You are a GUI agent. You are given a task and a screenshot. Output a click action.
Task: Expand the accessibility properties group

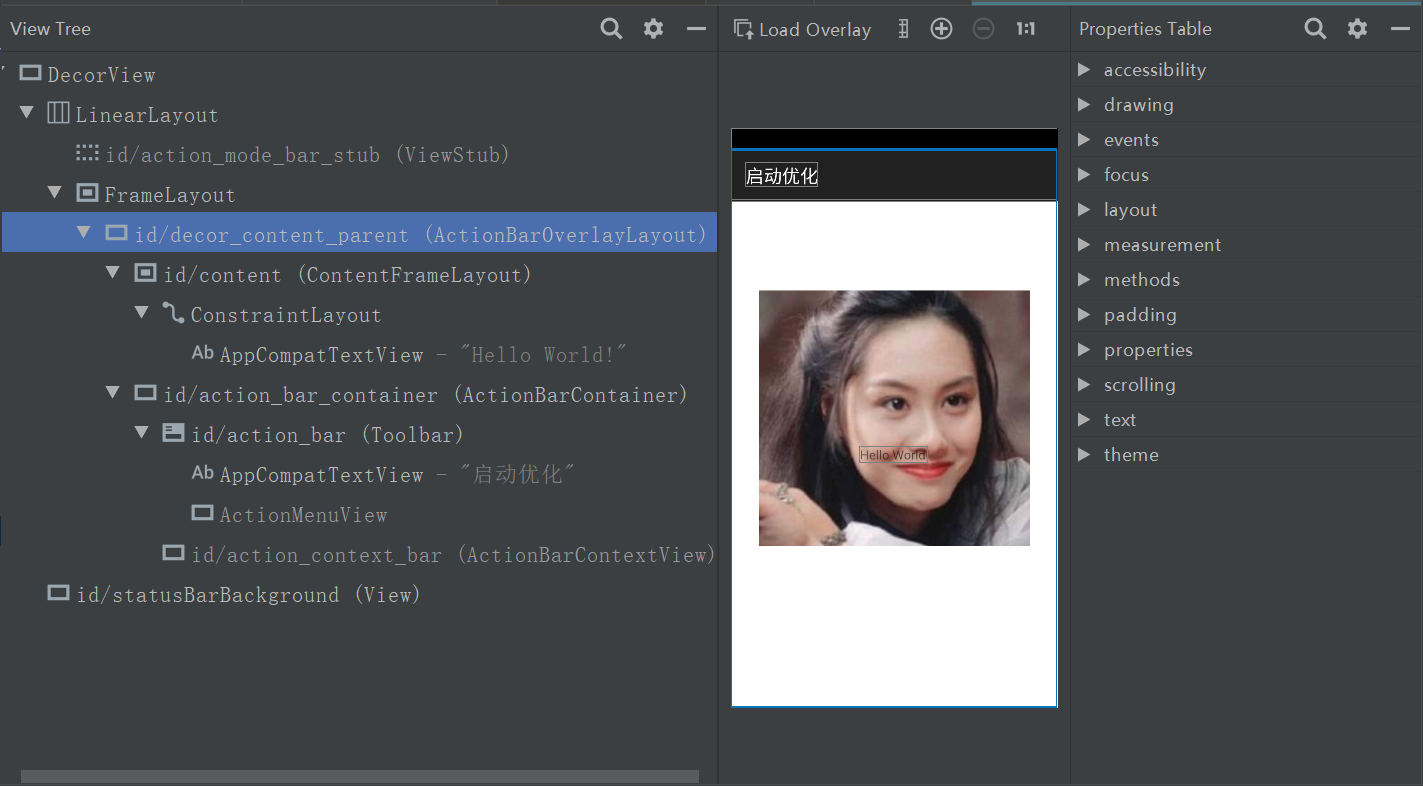coord(1084,70)
